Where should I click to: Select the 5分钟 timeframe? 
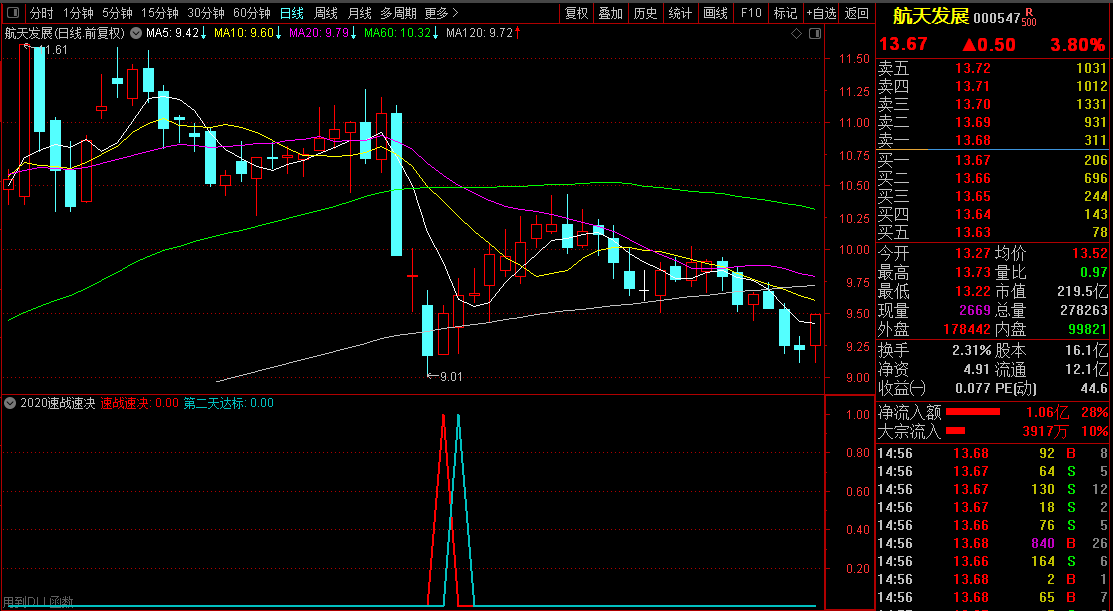point(117,13)
